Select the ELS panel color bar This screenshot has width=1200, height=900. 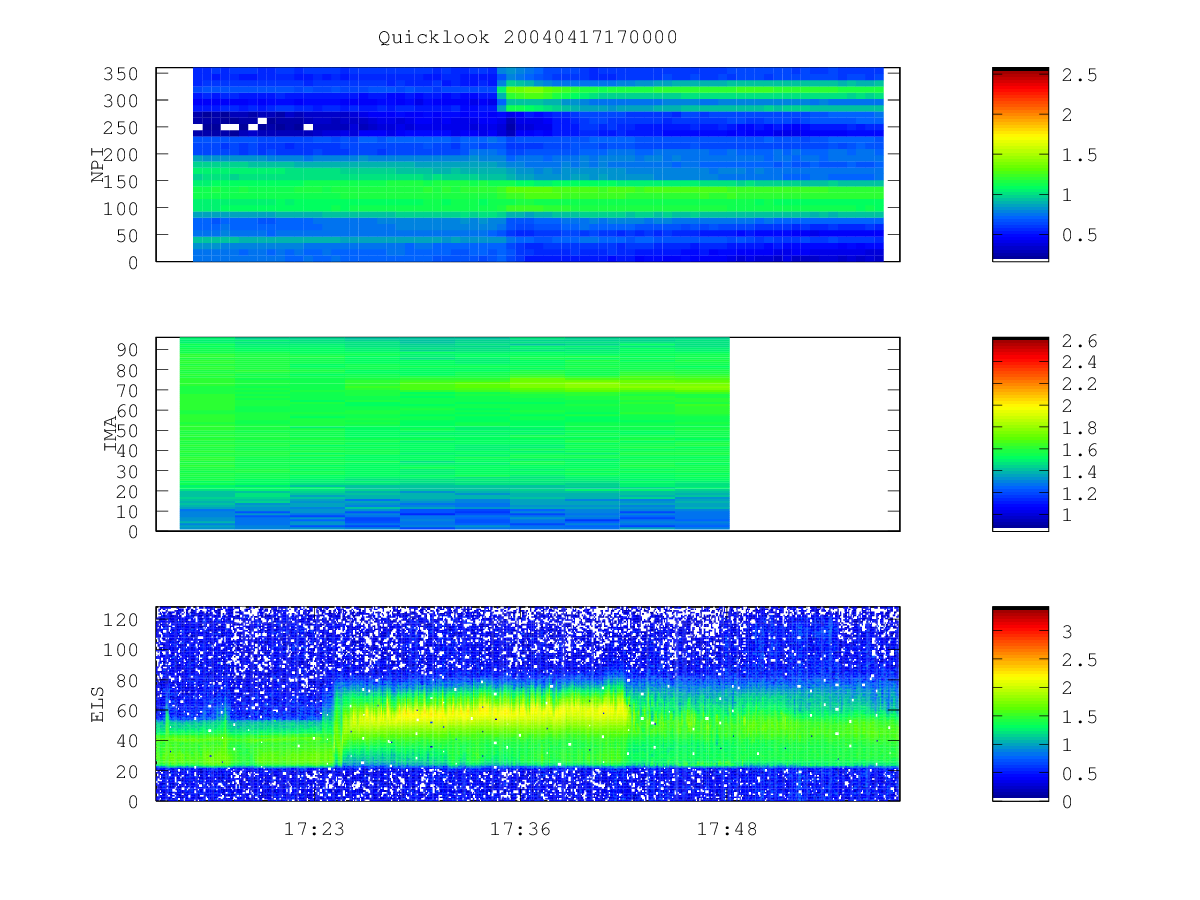coord(1020,703)
